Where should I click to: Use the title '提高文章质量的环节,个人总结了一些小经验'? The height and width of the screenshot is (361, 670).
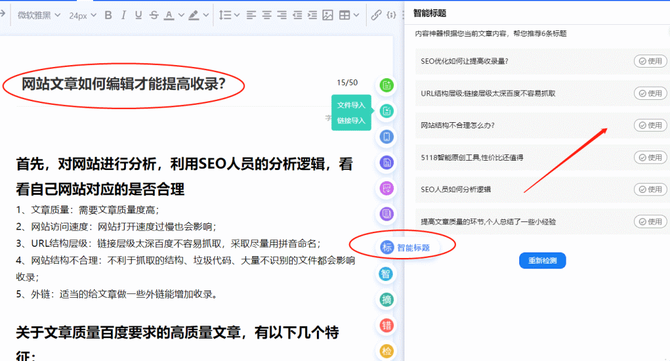(x=650, y=221)
